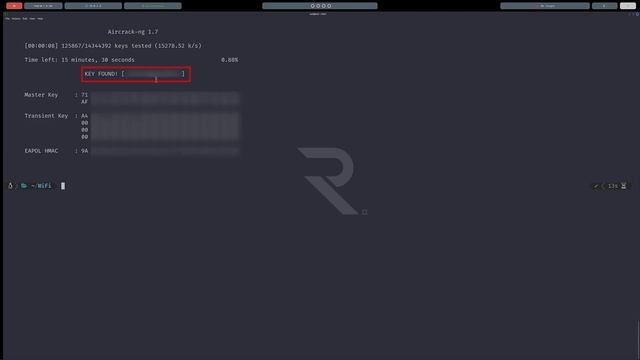Click the 'Time left: 15 minutes, 30 seconds' line

[80, 60]
